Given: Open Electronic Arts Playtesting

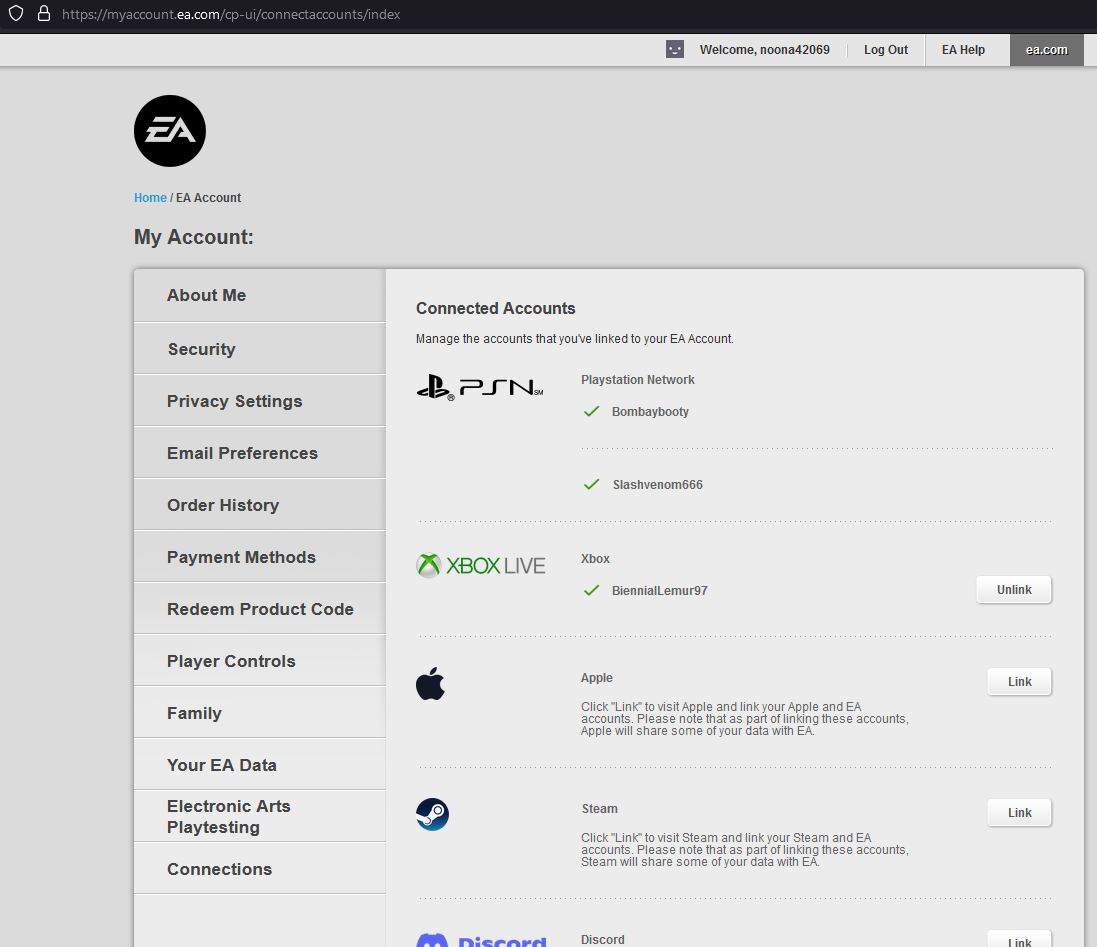Looking at the screenshot, I should [260, 816].
